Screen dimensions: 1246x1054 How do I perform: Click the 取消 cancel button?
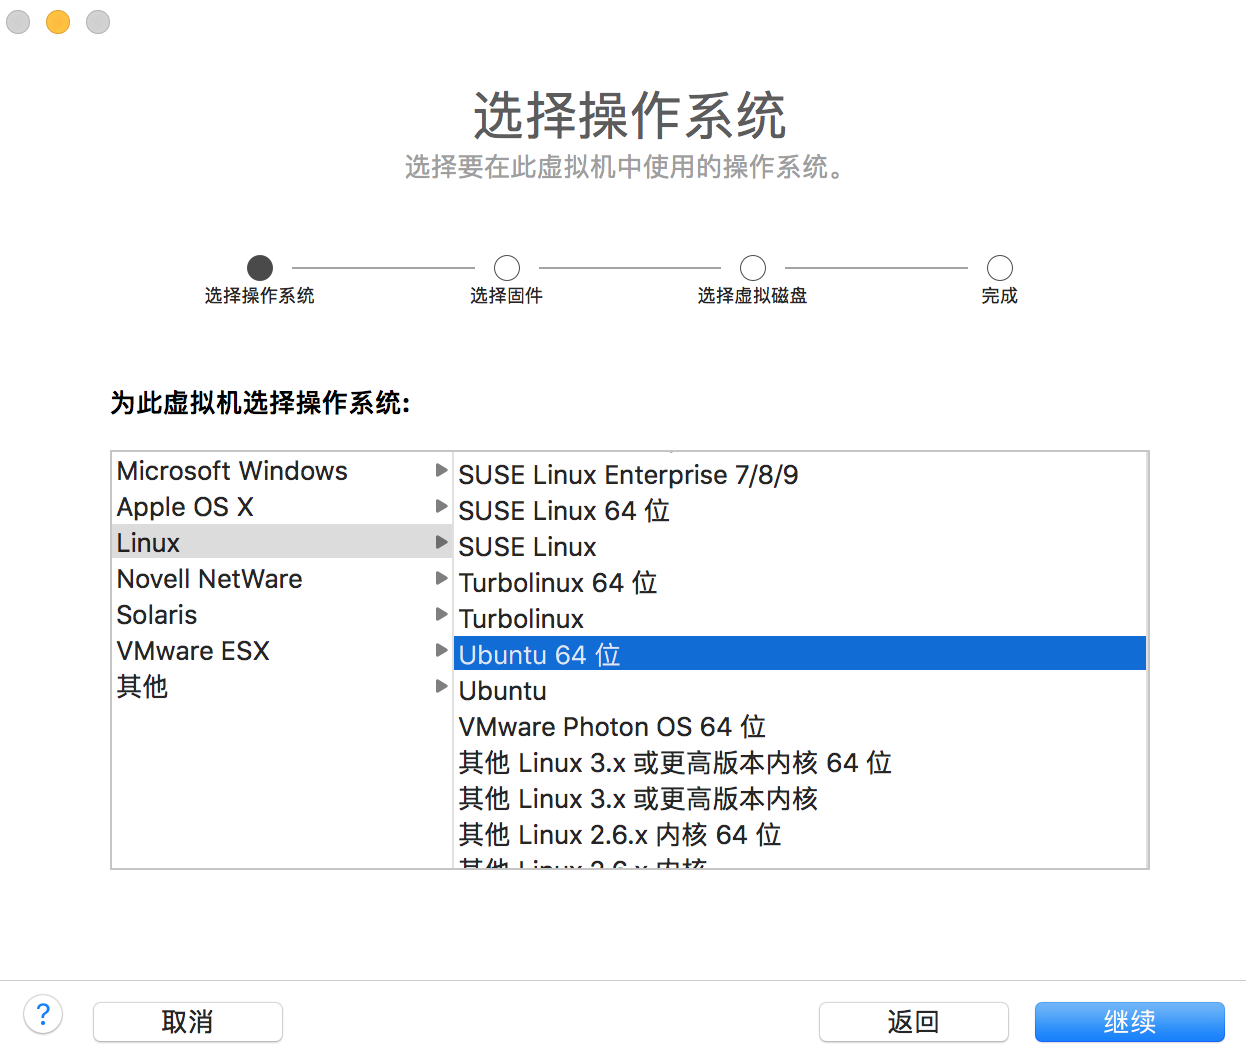tap(188, 1022)
